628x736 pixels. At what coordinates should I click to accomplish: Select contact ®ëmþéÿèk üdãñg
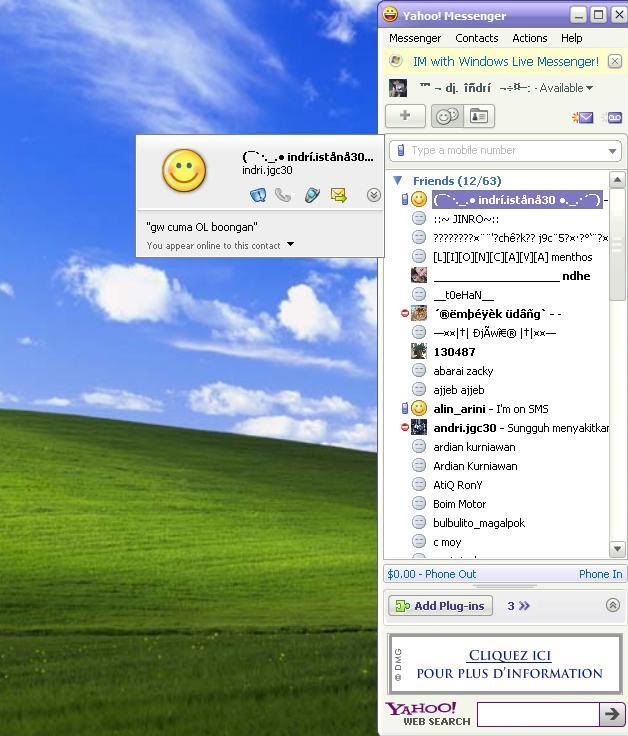coord(497,314)
